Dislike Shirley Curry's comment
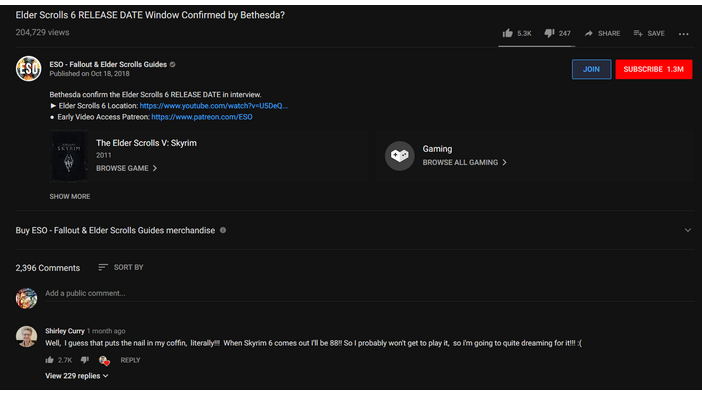Screen dimensions: 702x395 [x=85, y=360]
